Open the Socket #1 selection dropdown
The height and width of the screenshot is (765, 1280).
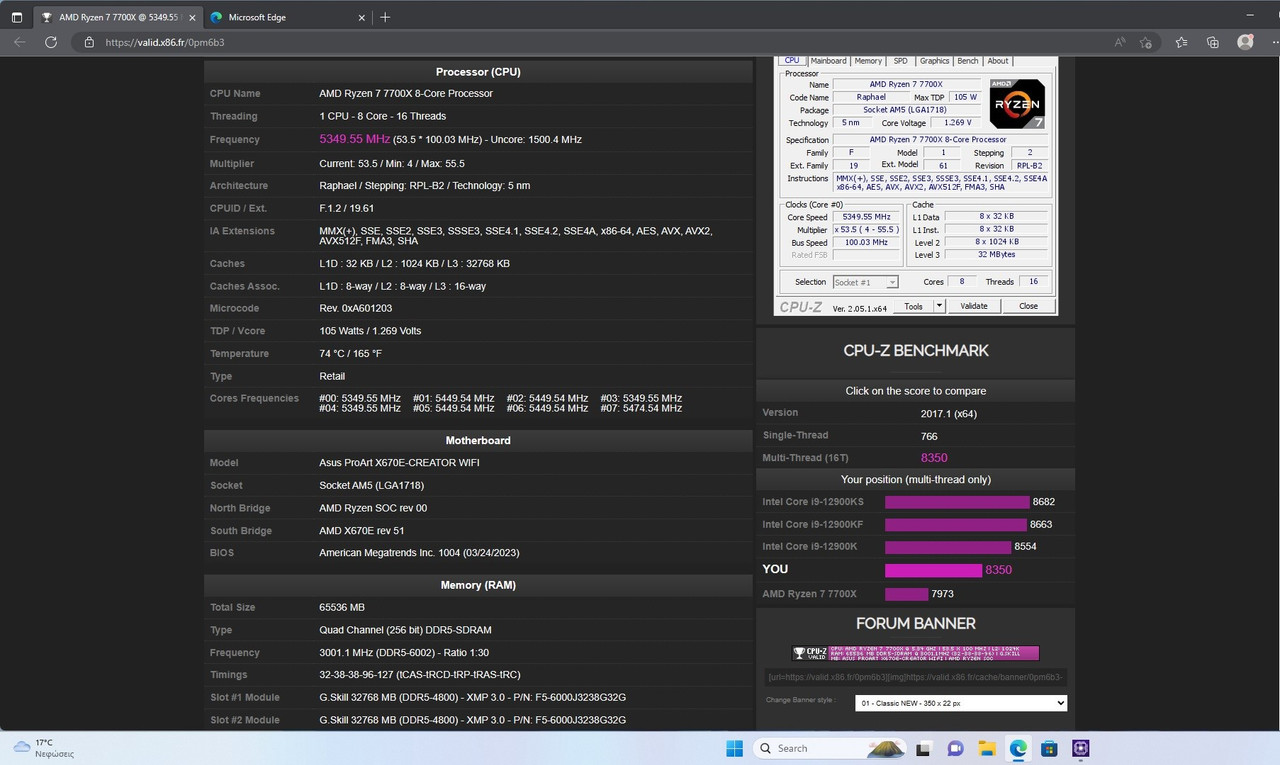pyautogui.click(x=865, y=282)
